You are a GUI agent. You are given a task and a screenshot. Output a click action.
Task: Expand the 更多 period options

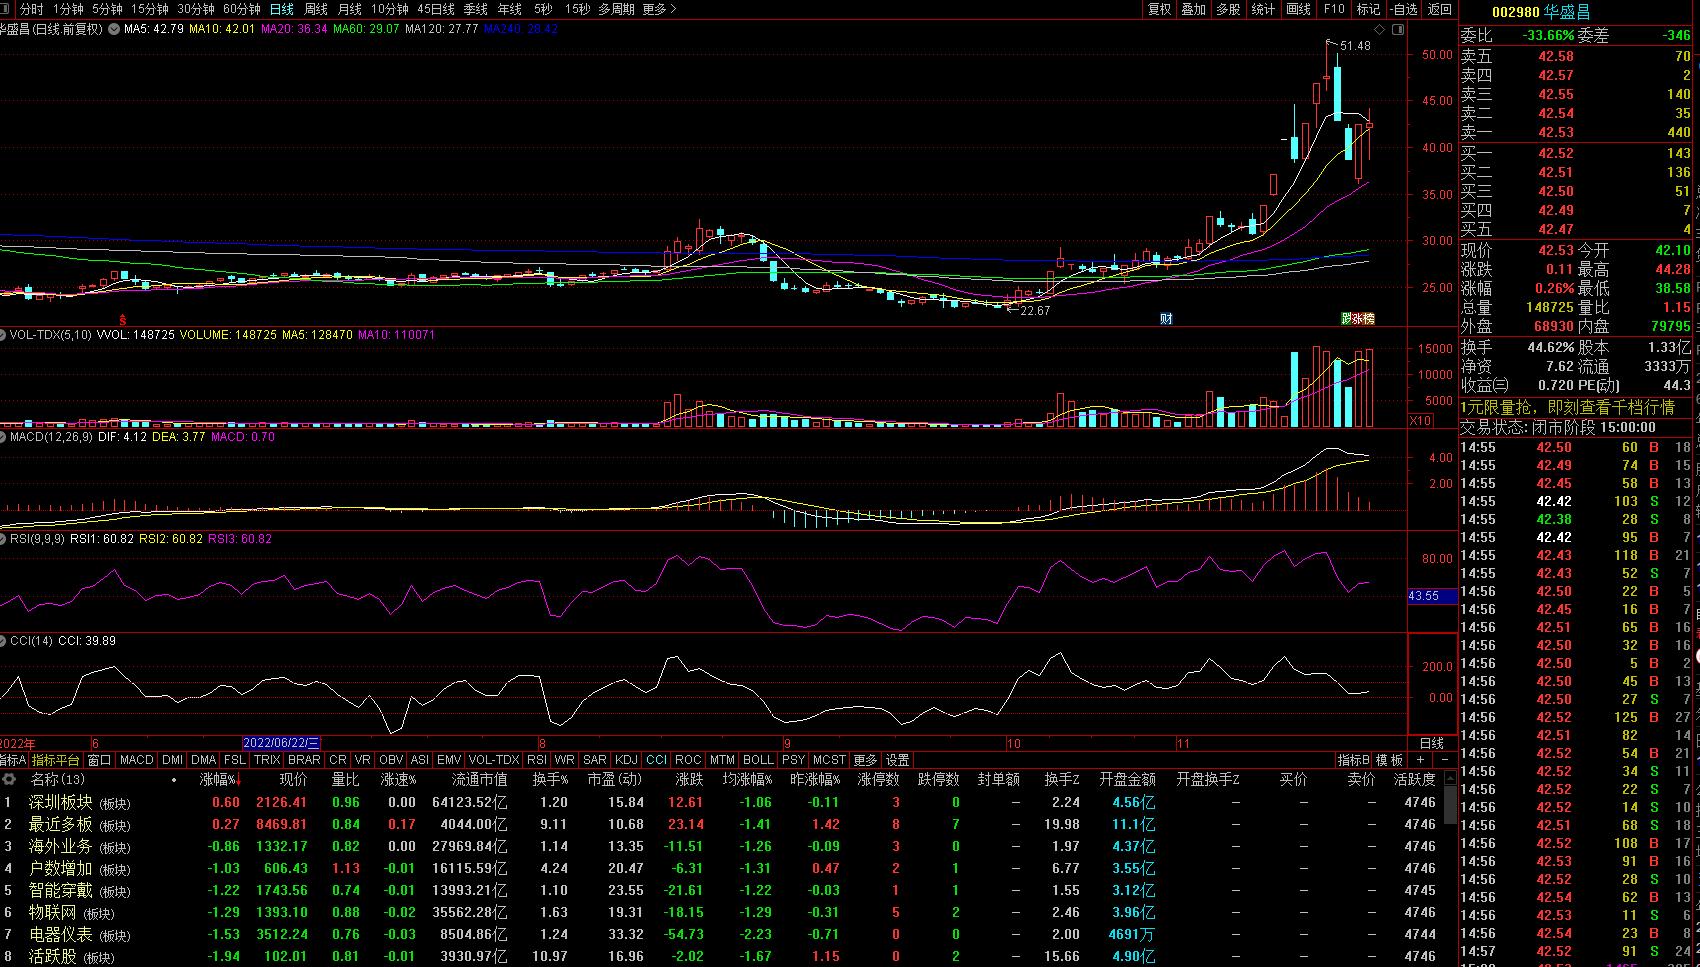coord(659,9)
